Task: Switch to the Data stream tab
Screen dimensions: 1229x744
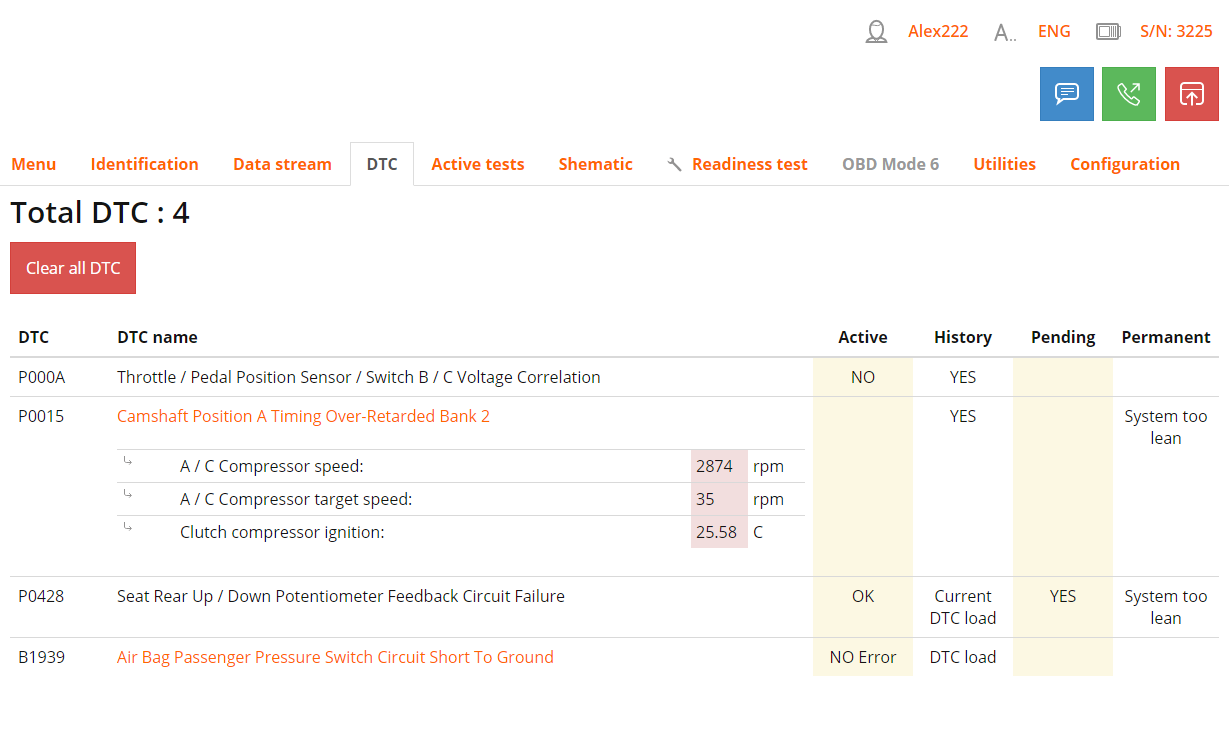Action: click(x=282, y=164)
